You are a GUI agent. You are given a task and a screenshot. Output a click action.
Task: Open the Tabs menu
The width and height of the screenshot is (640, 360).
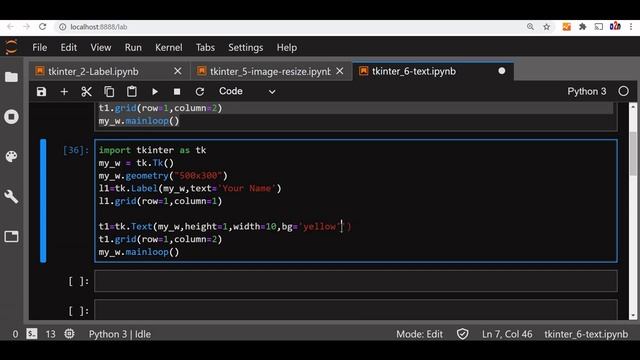(205, 47)
